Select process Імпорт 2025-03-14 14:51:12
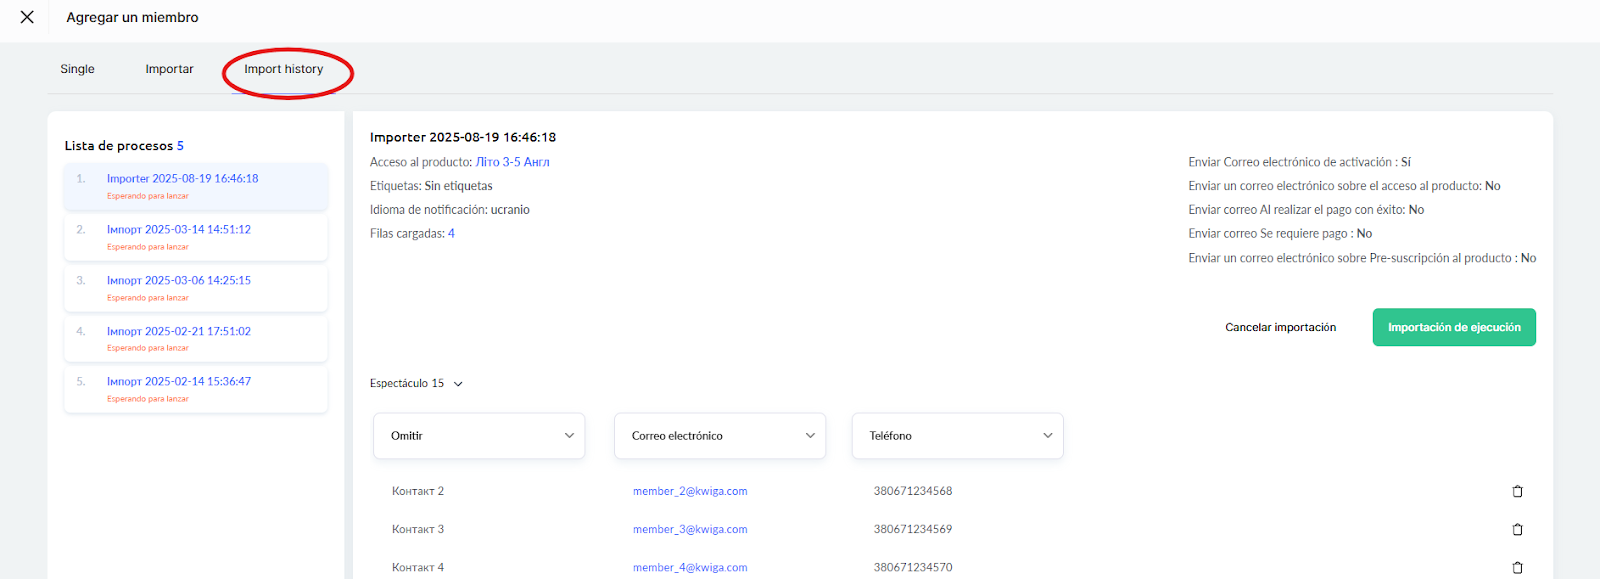 click(x=179, y=230)
